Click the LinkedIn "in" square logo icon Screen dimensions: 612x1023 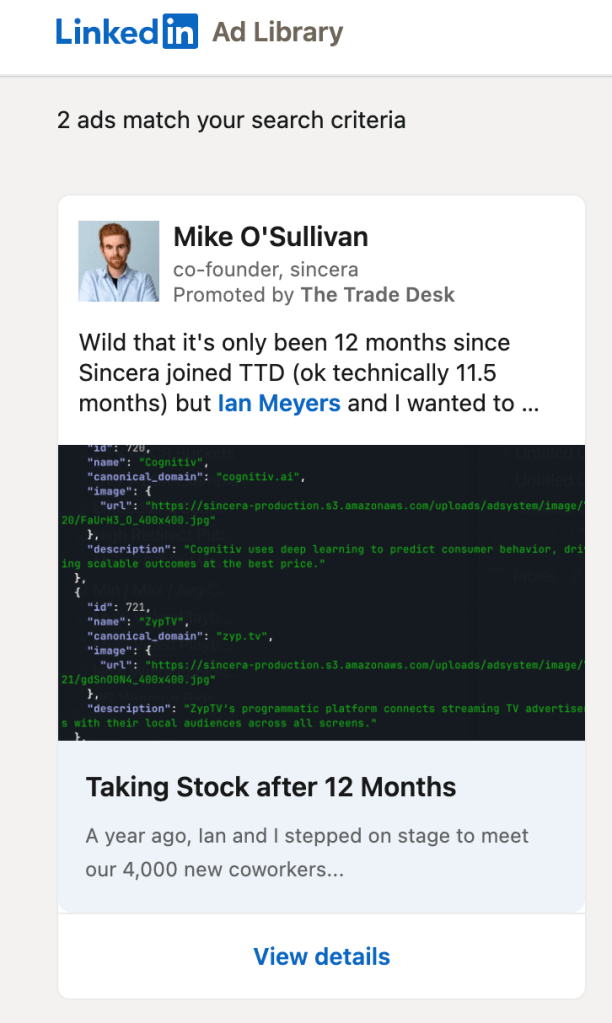click(179, 32)
